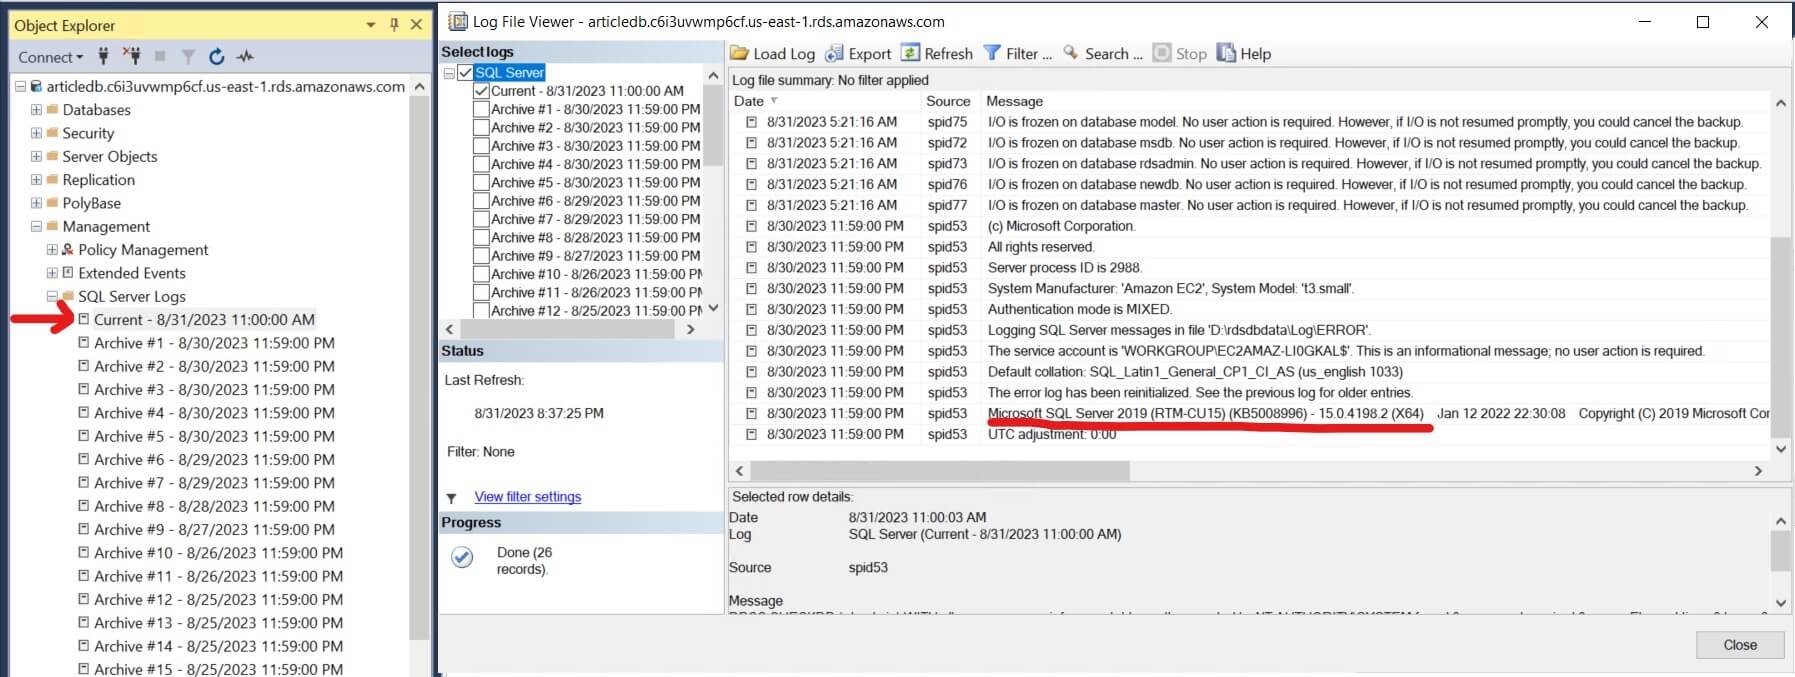Select Current - 8/31/2023 log in Object Explorer
Viewport: 1795px width, 677px height.
pos(204,320)
